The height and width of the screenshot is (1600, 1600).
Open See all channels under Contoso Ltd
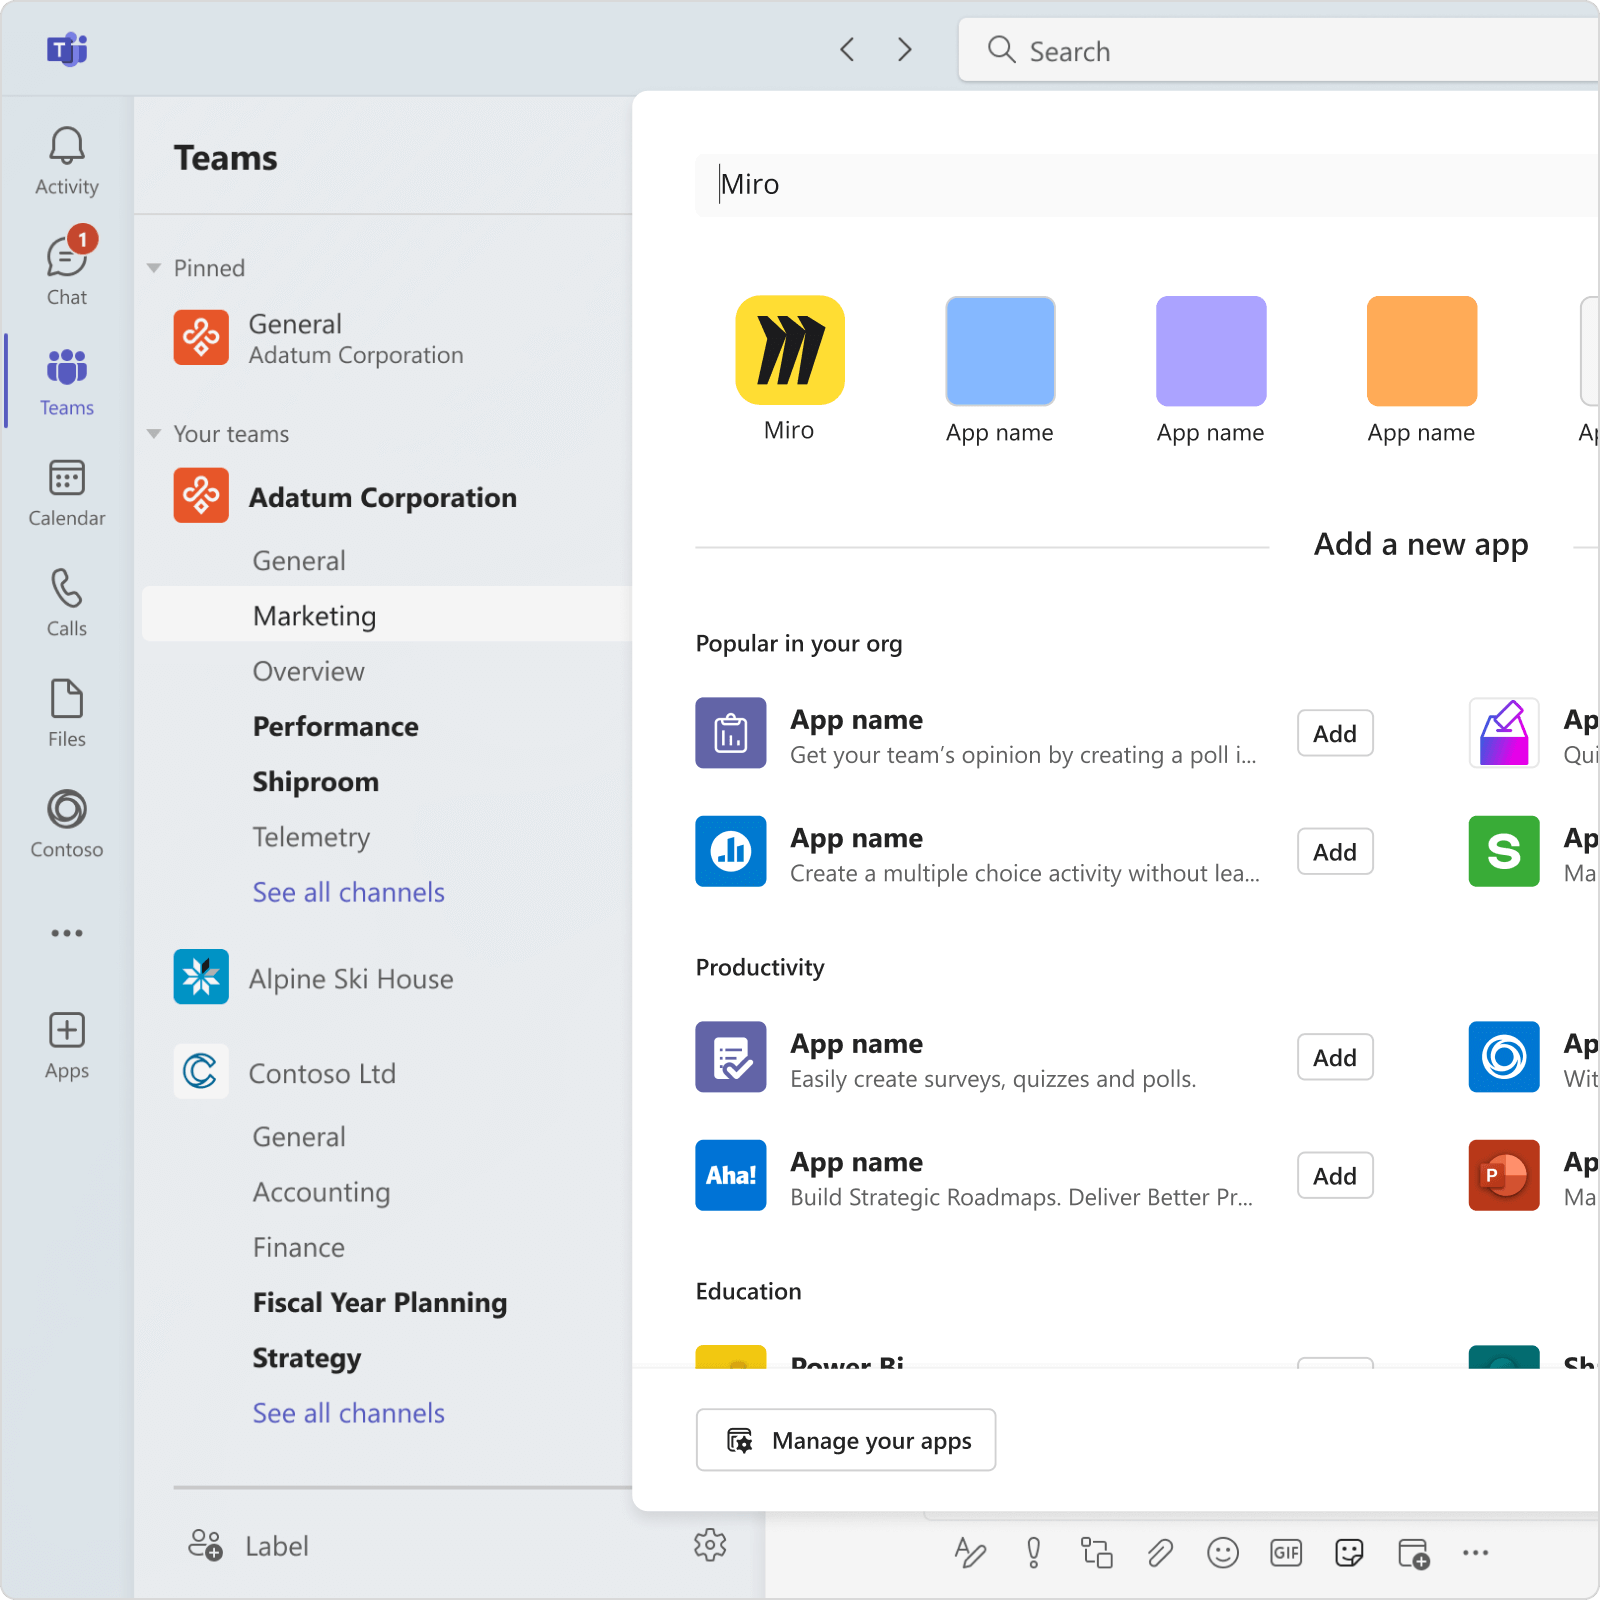point(348,1412)
